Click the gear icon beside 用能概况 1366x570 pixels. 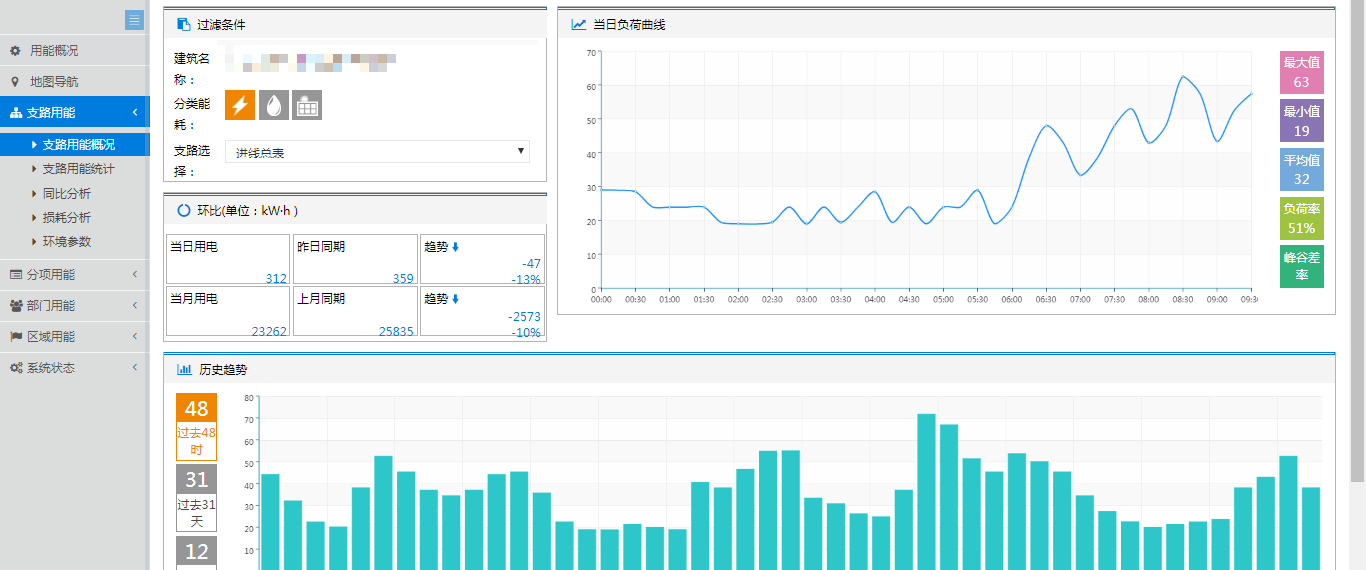pyautogui.click(x=15, y=50)
